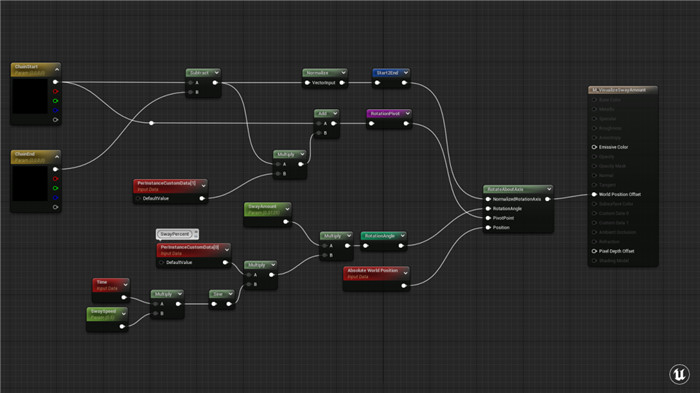Click the disabled Base Color pin label
The width and height of the screenshot is (700, 393).
pyautogui.click(x=610, y=100)
